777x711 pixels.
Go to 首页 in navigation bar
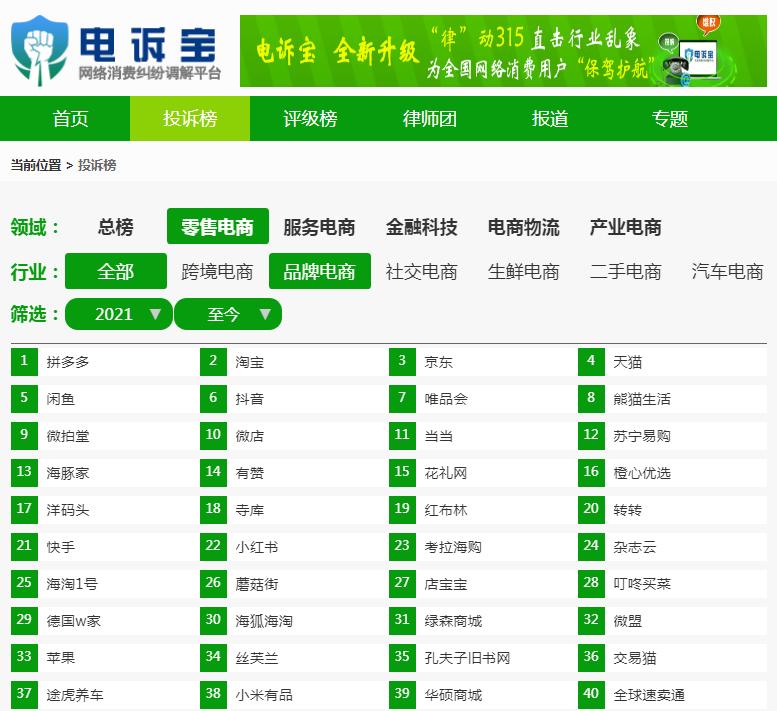pos(70,119)
